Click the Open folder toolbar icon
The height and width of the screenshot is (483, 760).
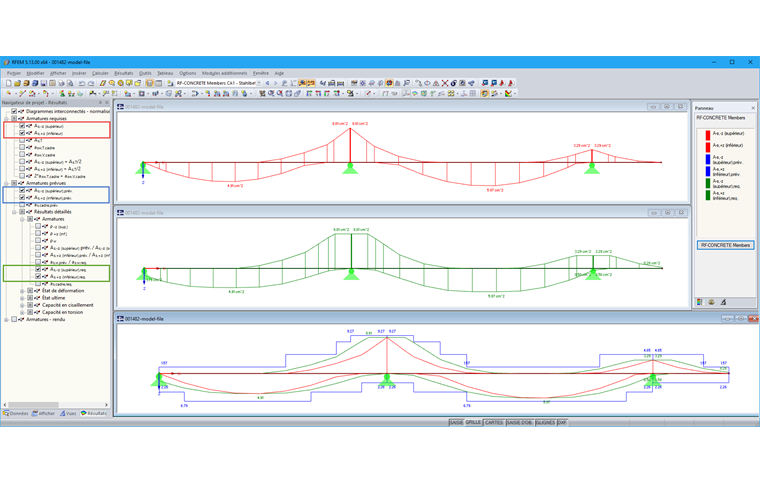click(17, 83)
